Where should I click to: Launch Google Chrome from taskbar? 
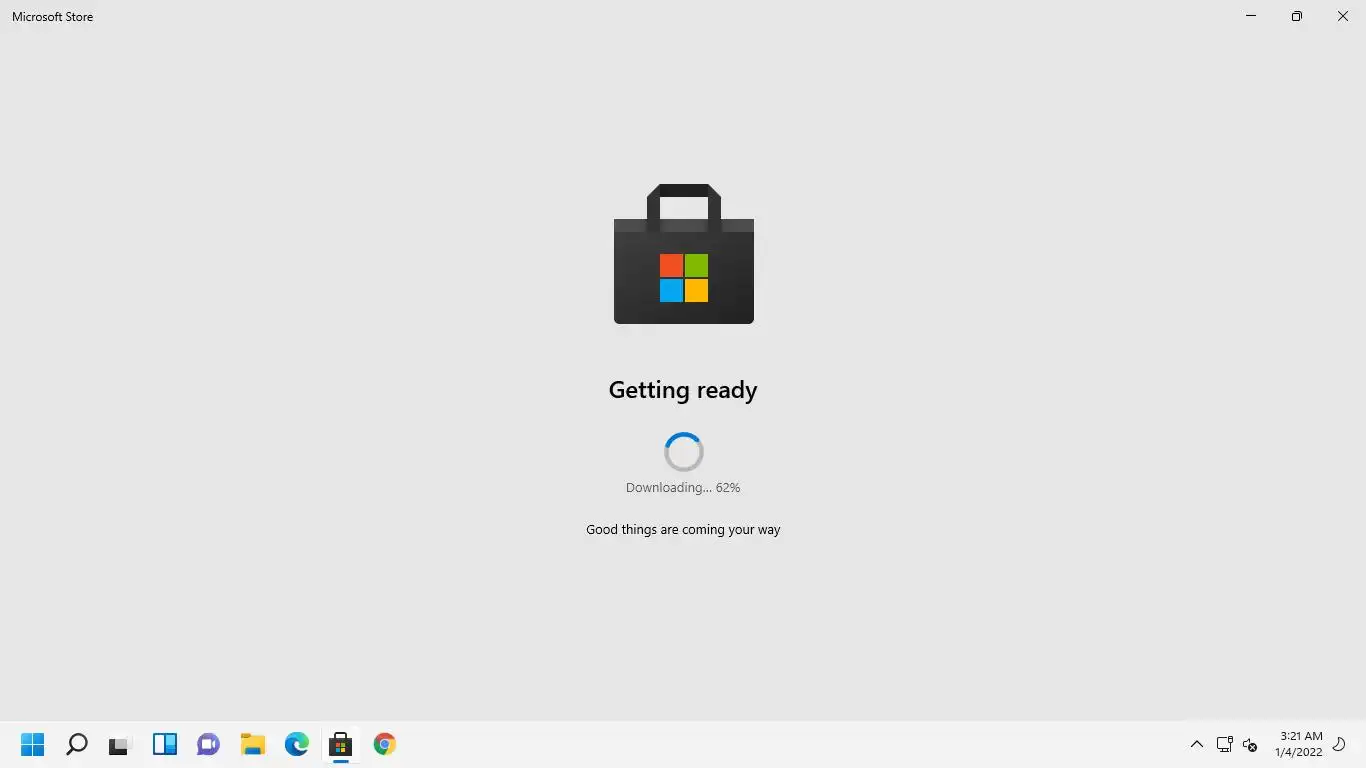385,744
